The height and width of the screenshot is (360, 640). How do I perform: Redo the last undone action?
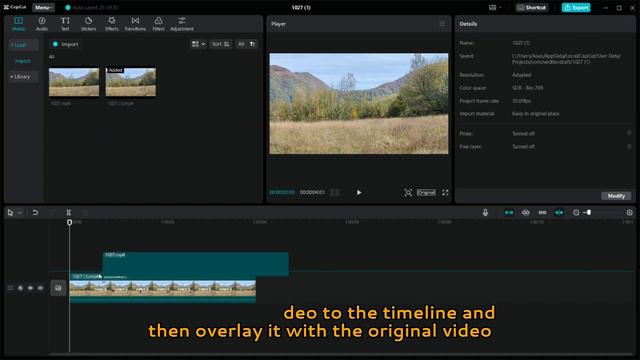52,213
